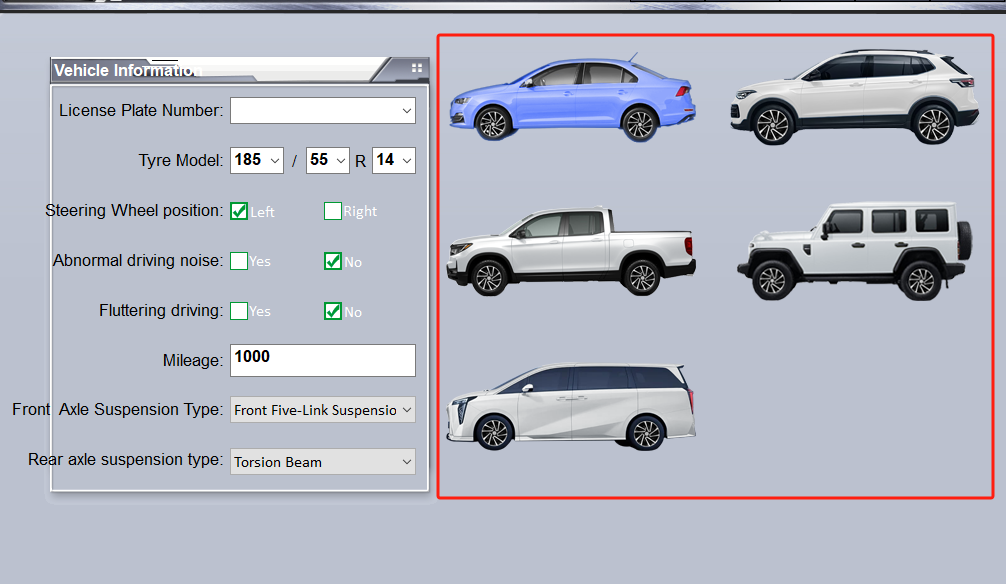This screenshot has height=584, width=1006.
Task: Check Yes for Fluttering driving
Action: coord(239,311)
